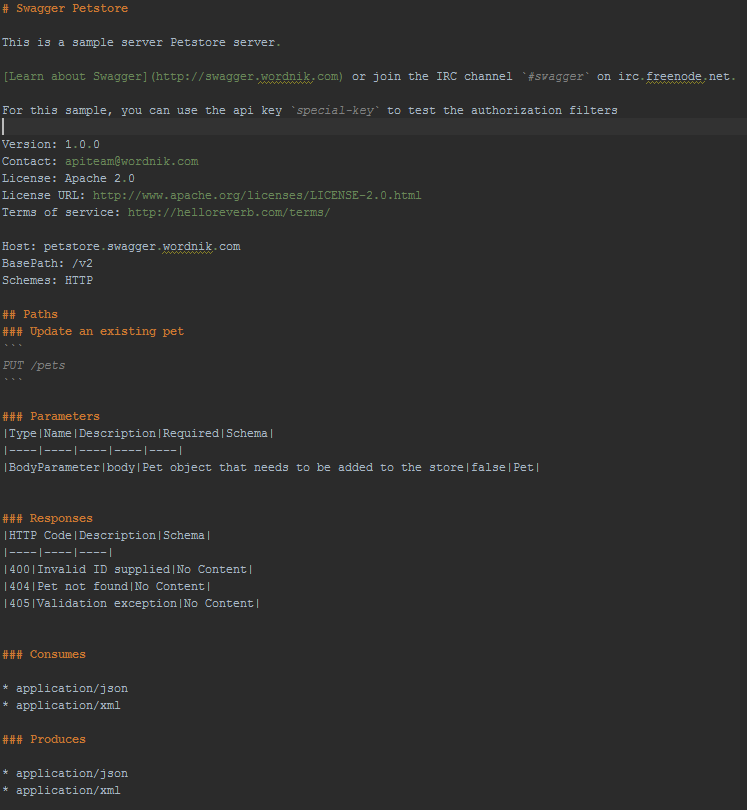The height and width of the screenshot is (810, 747).
Task: Click the '### Parameters' heading
Action: coord(51,416)
